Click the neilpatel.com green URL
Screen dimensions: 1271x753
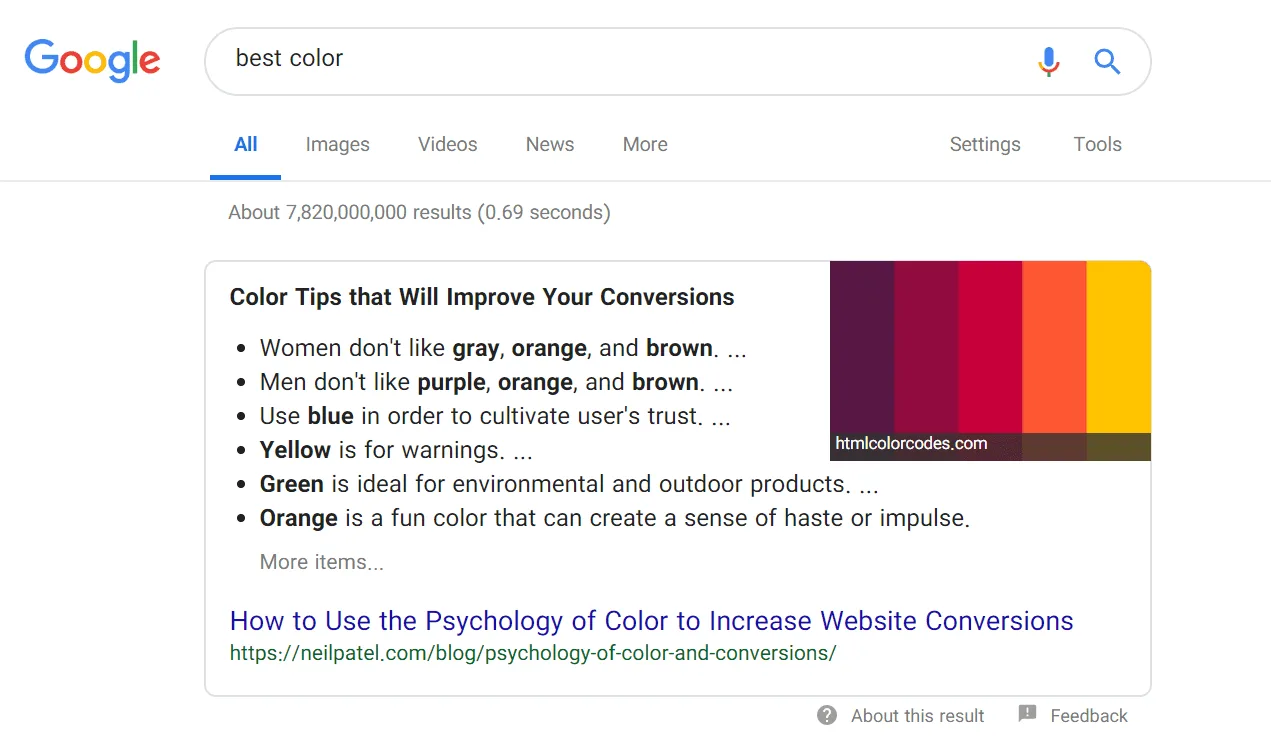pos(533,654)
